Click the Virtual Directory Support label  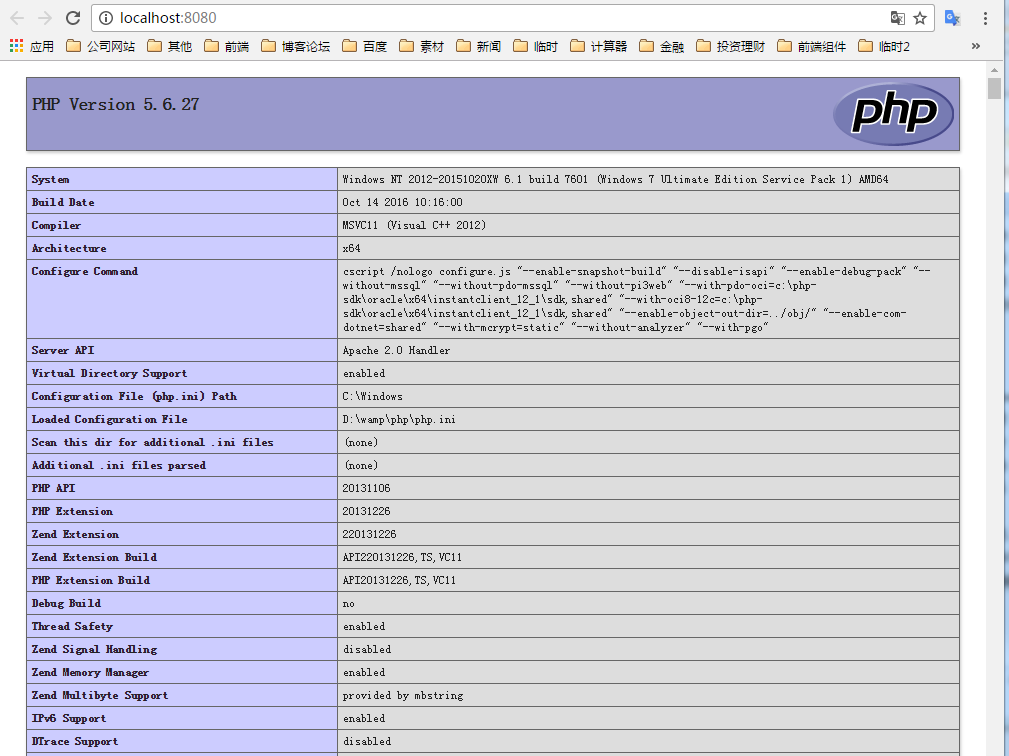pyautogui.click(x=109, y=373)
